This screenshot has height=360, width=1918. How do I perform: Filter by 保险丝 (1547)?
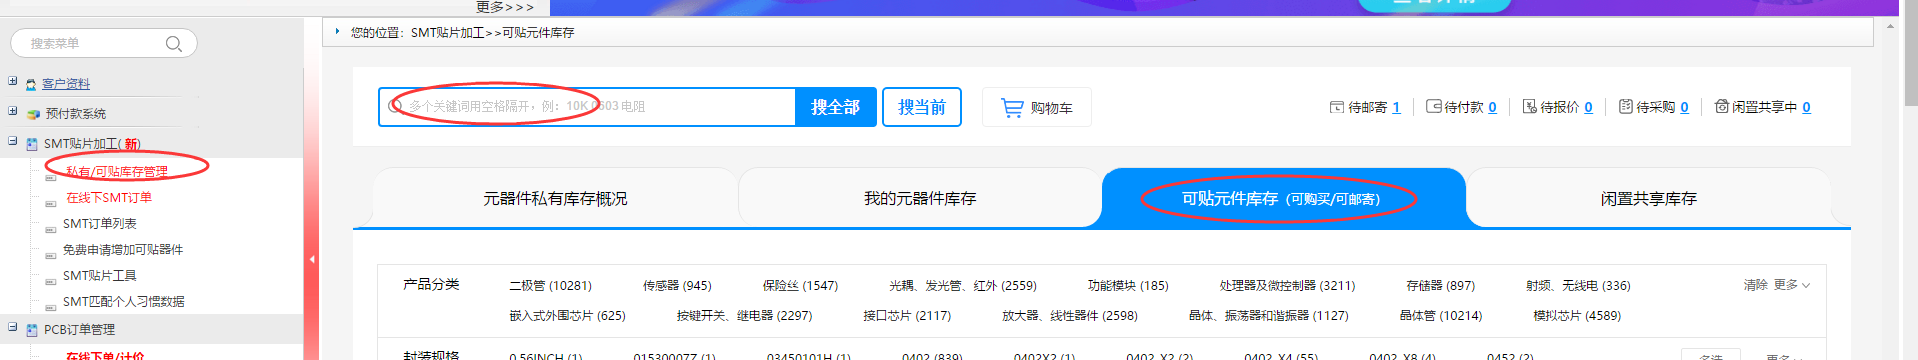point(800,286)
